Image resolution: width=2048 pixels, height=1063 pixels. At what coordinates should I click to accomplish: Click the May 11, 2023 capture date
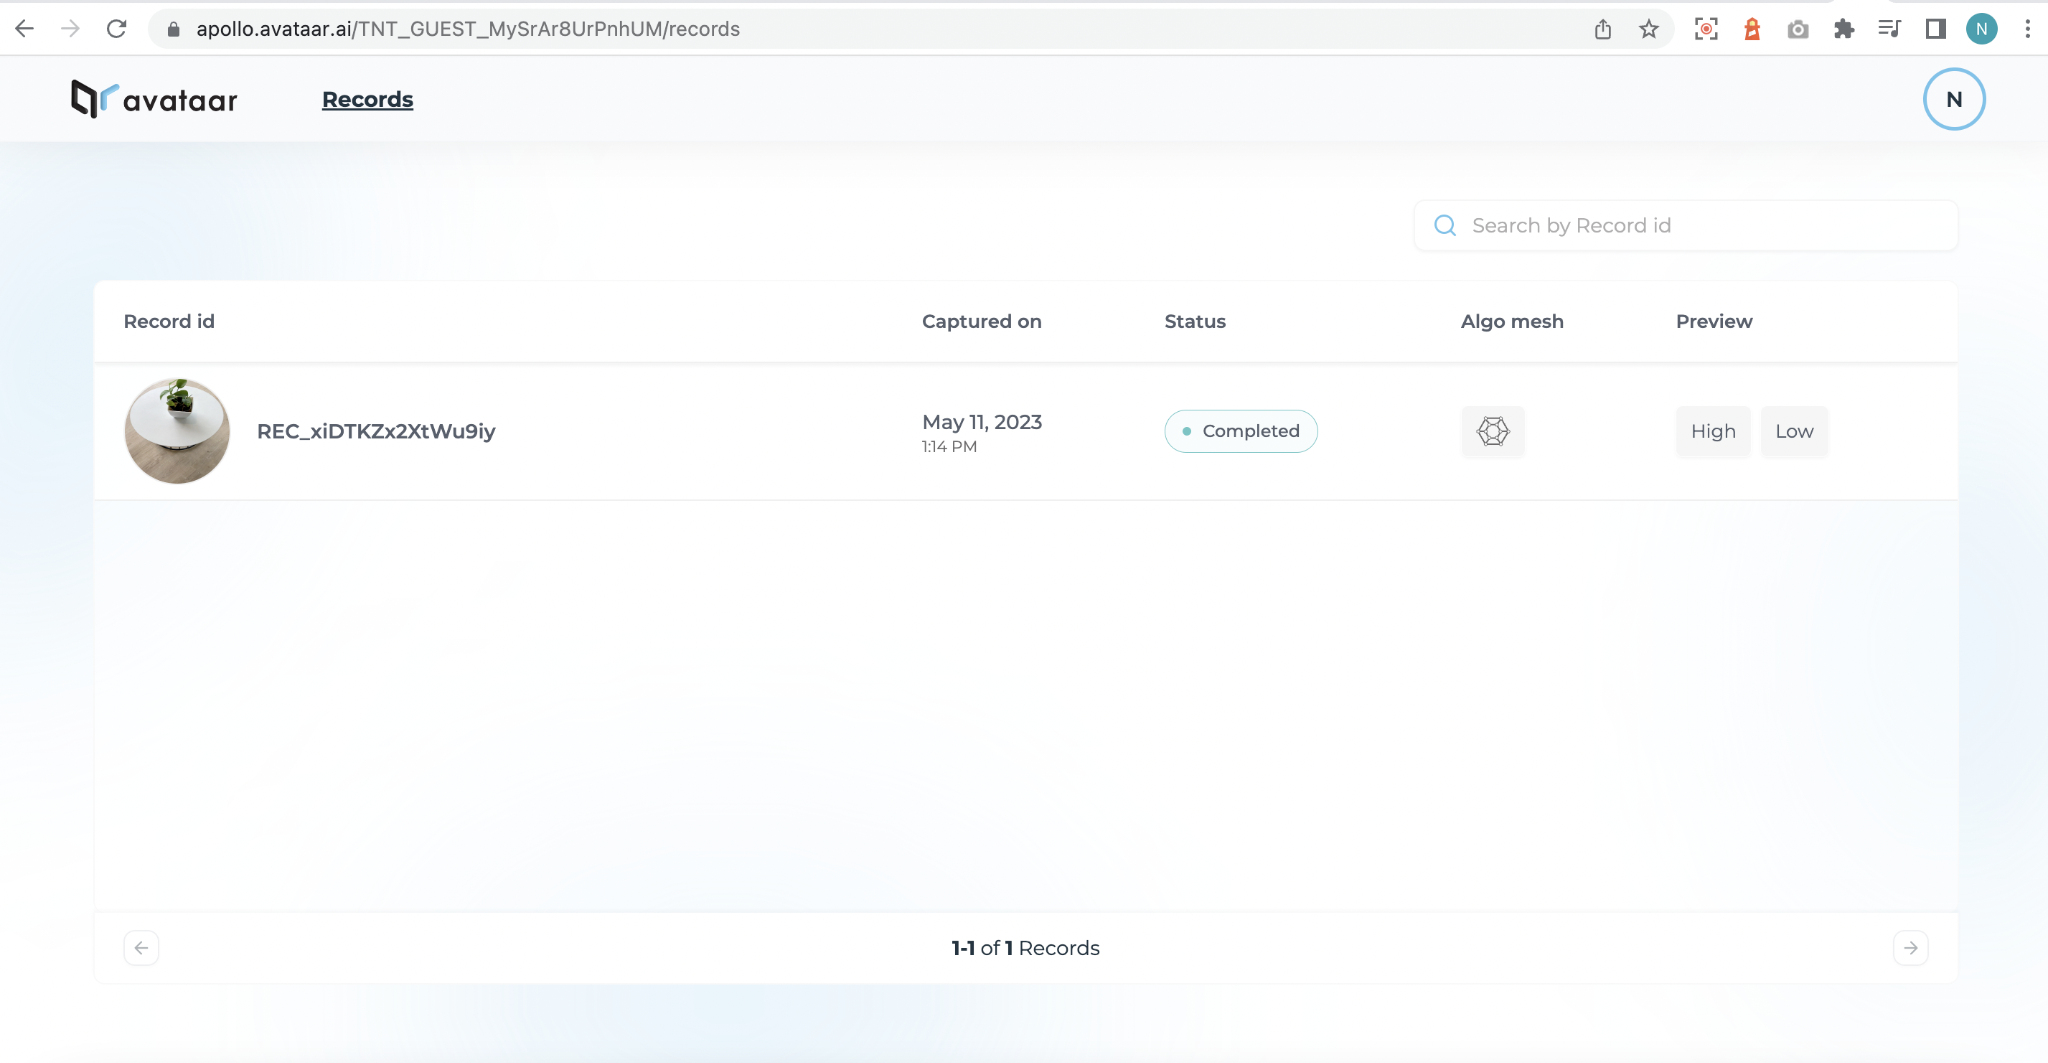point(982,422)
